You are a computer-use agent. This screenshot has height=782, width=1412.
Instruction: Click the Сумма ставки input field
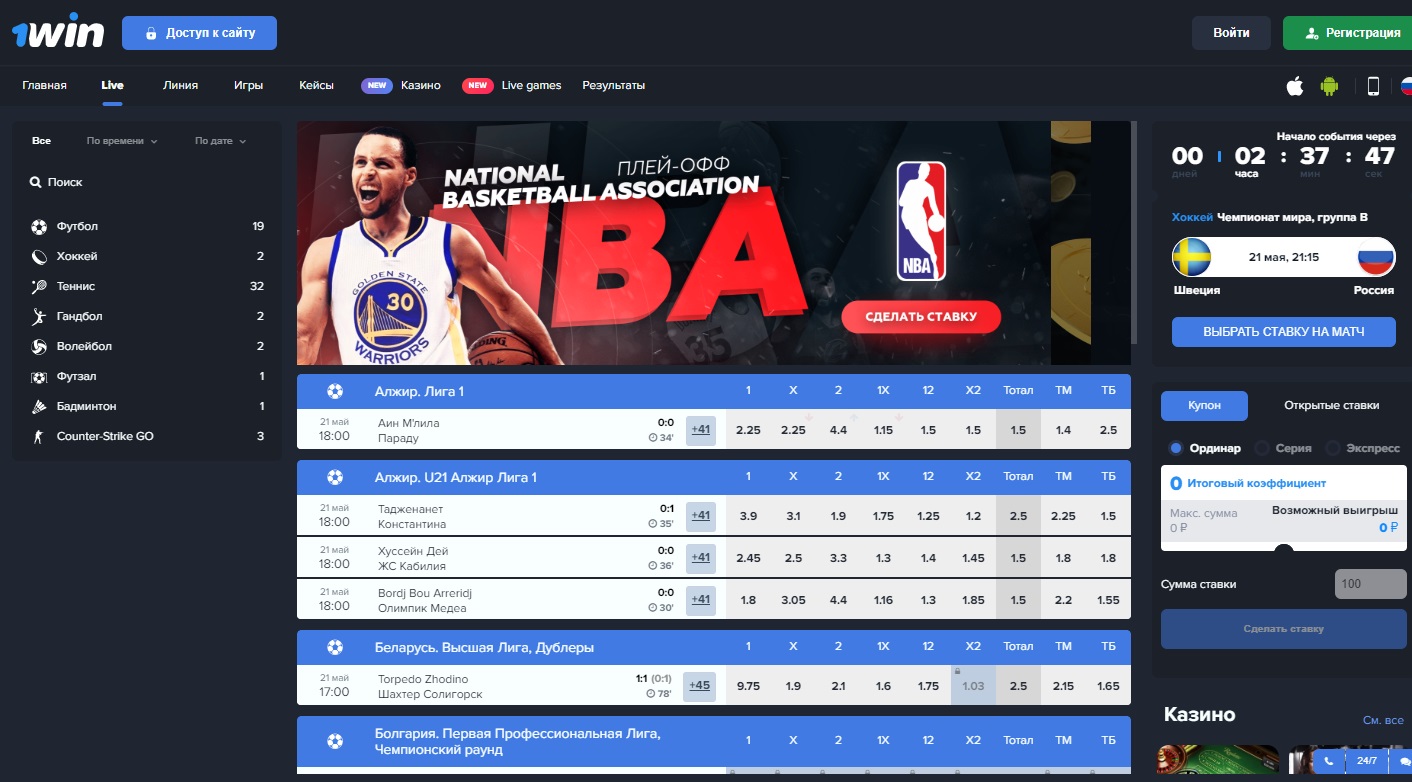click(1370, 584)
